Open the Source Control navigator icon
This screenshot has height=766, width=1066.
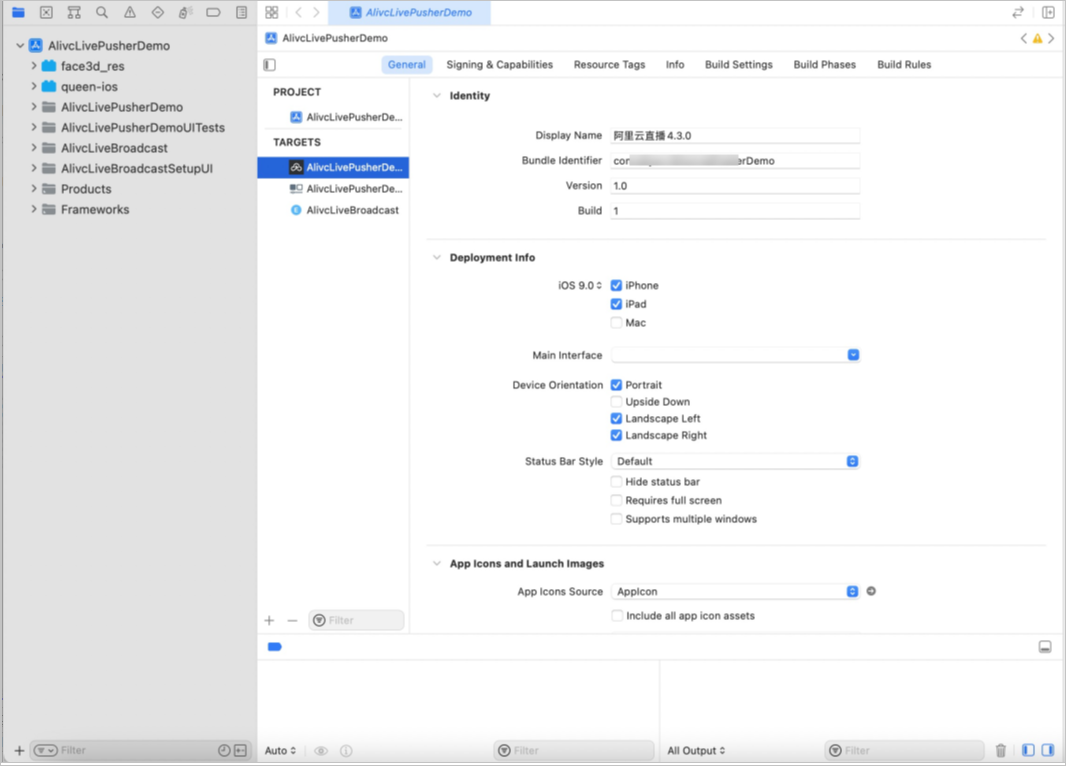(x=46, y=12)
